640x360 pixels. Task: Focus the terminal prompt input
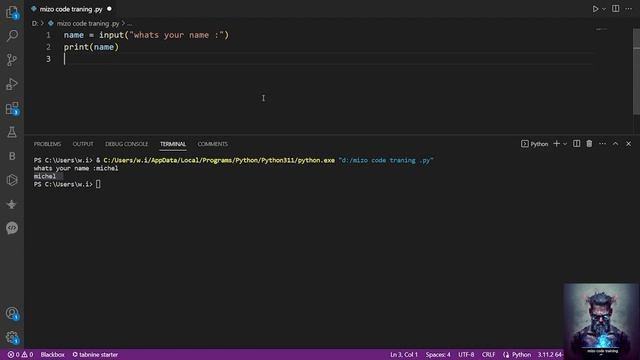[98, 184]
